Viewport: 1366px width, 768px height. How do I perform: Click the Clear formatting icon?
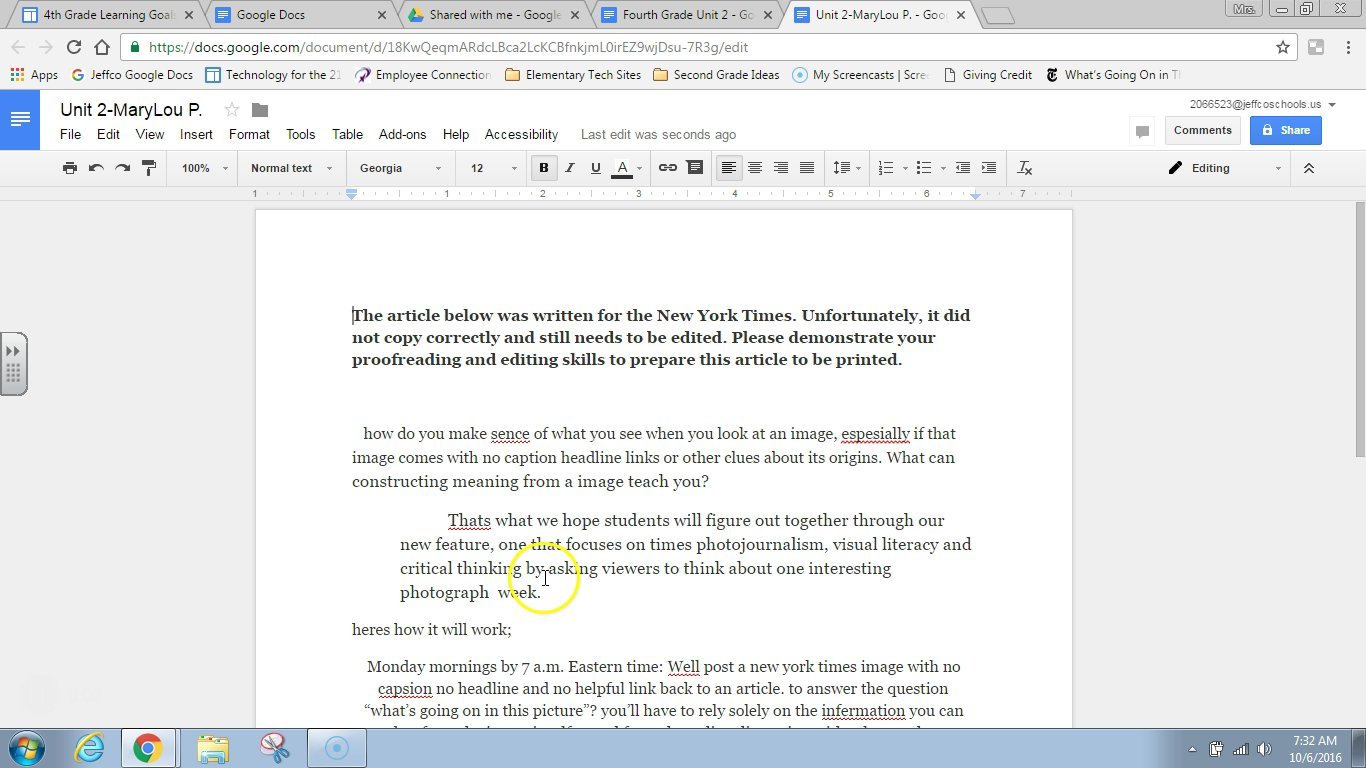click(1024, 168)
